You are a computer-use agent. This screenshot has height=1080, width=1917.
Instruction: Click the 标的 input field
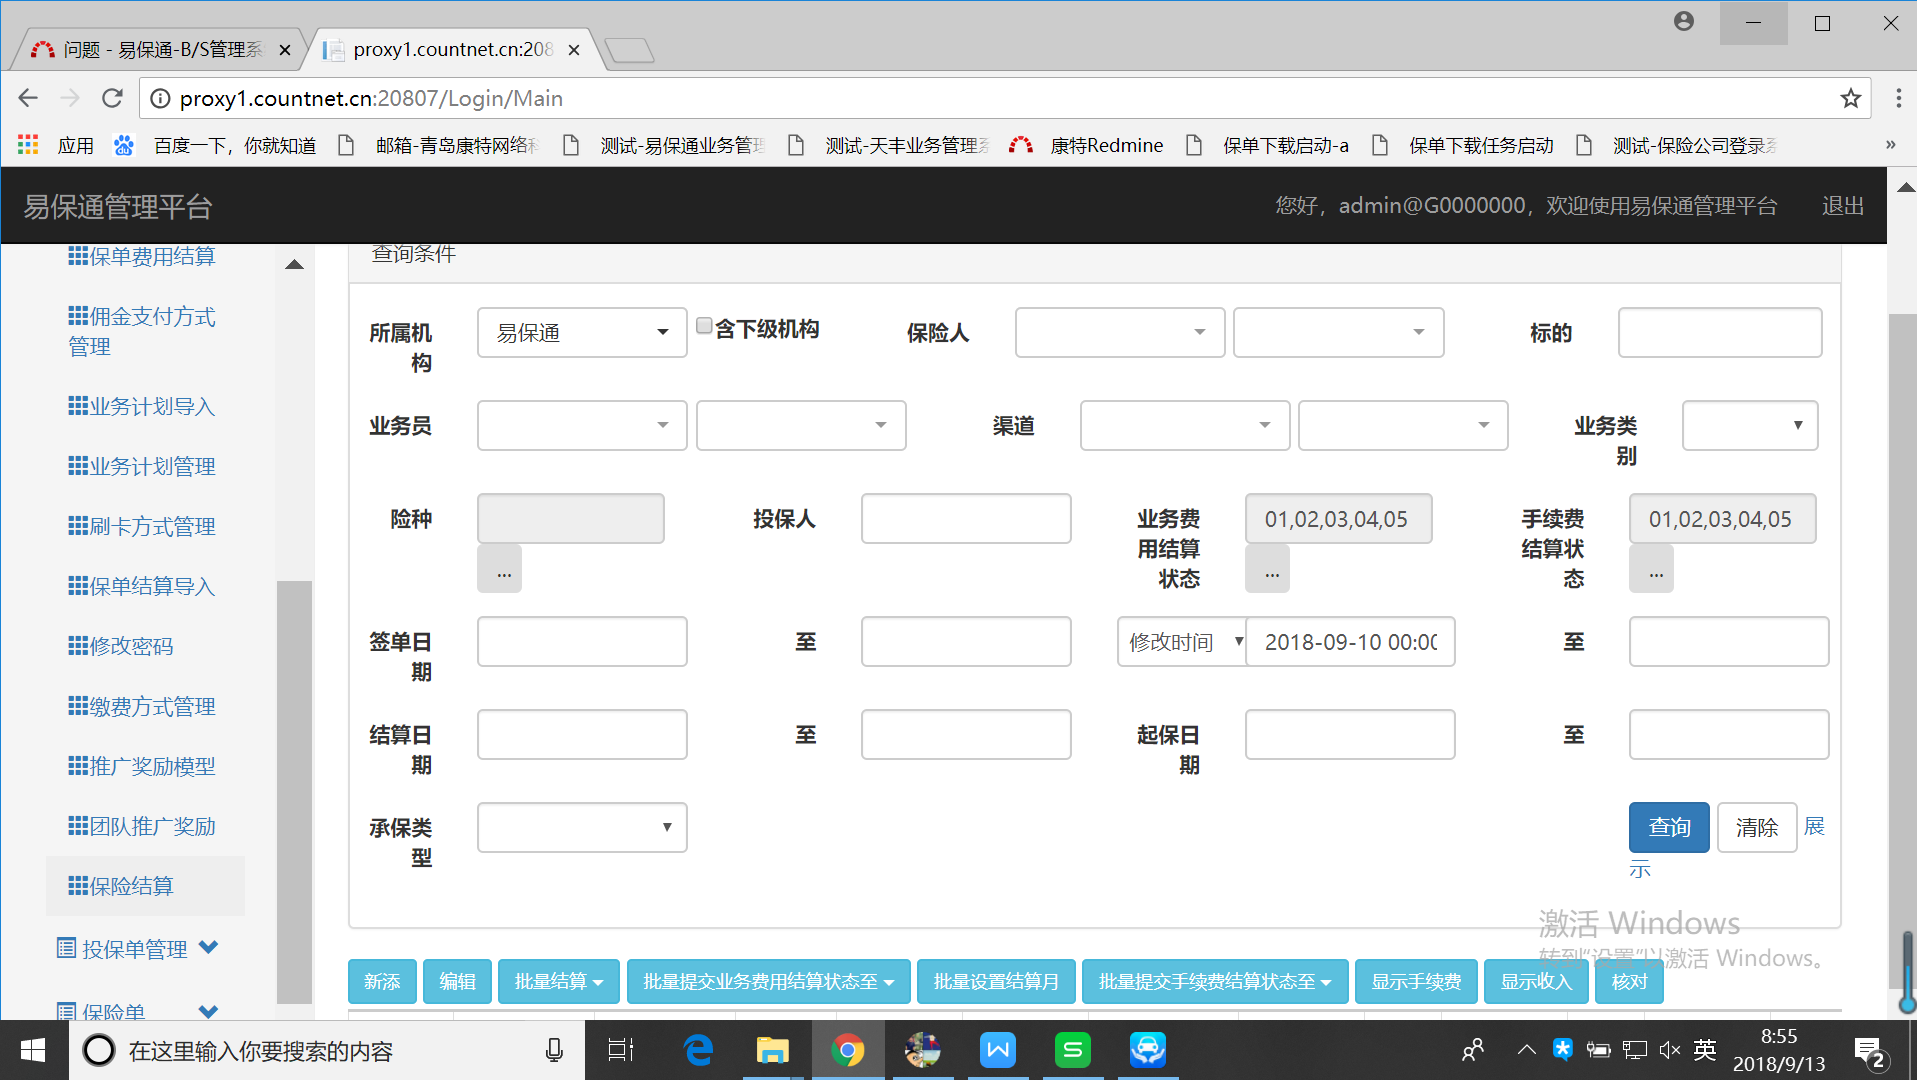coord(1720,333)
